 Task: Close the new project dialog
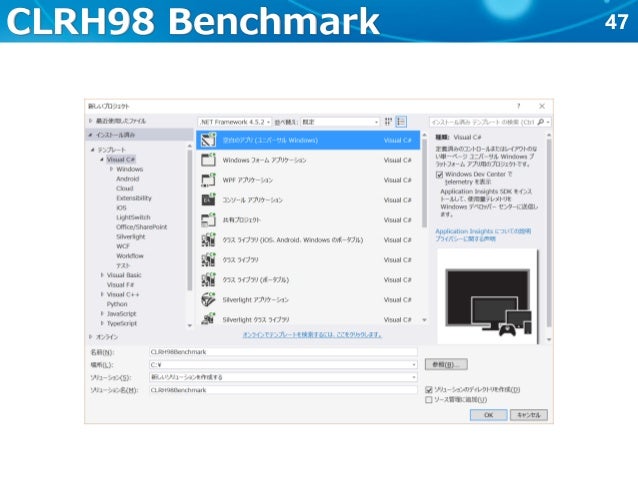542,106
